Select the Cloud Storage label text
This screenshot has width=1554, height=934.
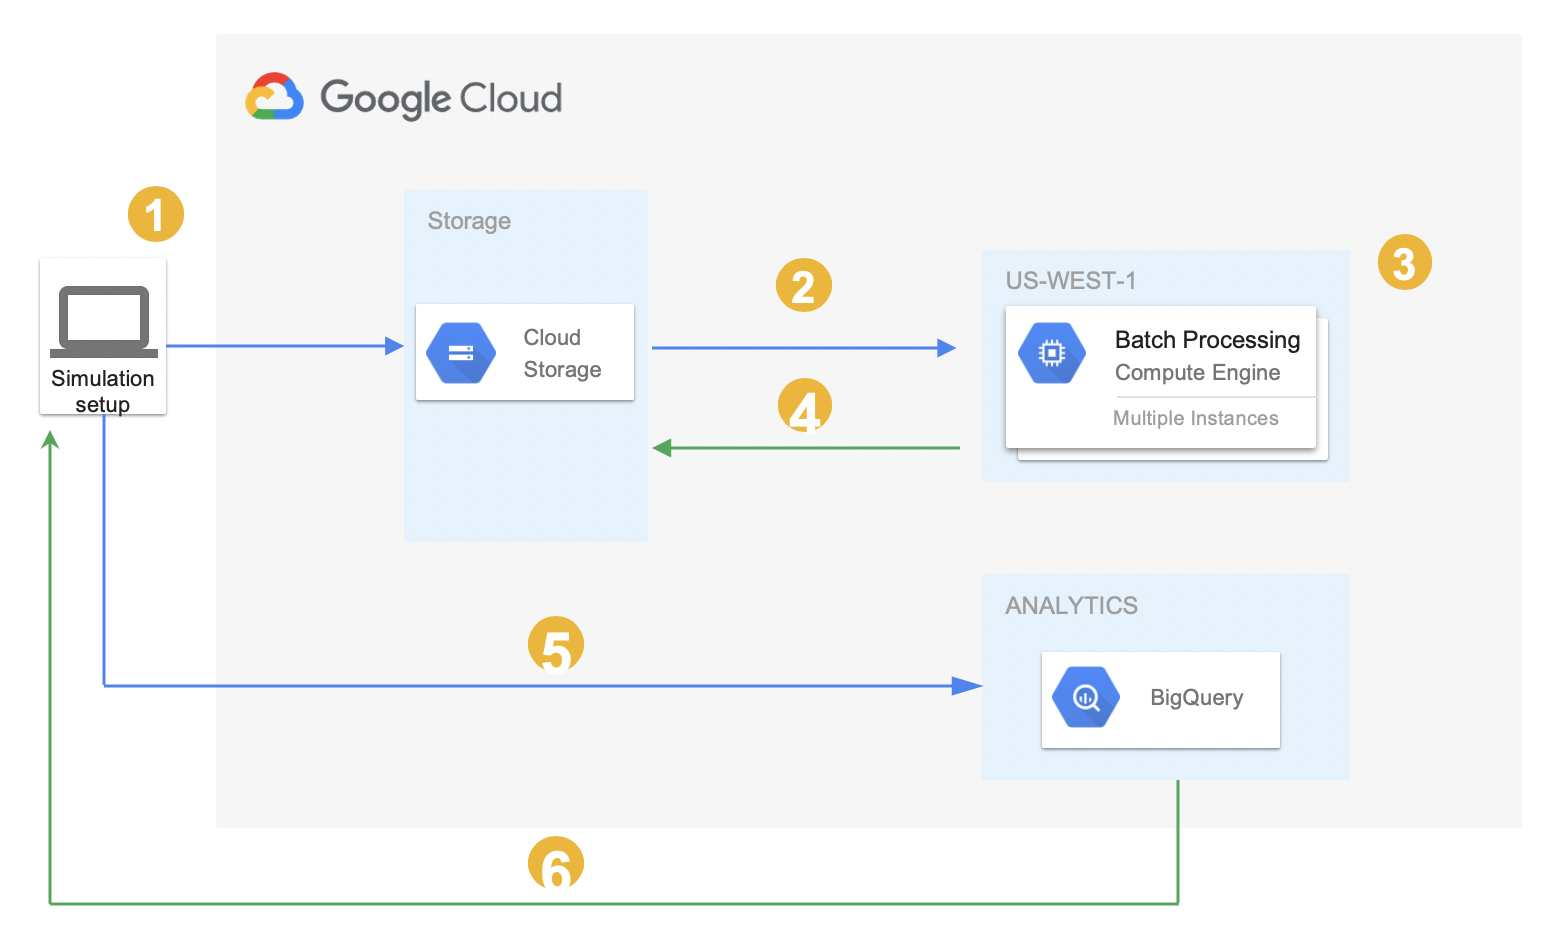click(562, 353)
